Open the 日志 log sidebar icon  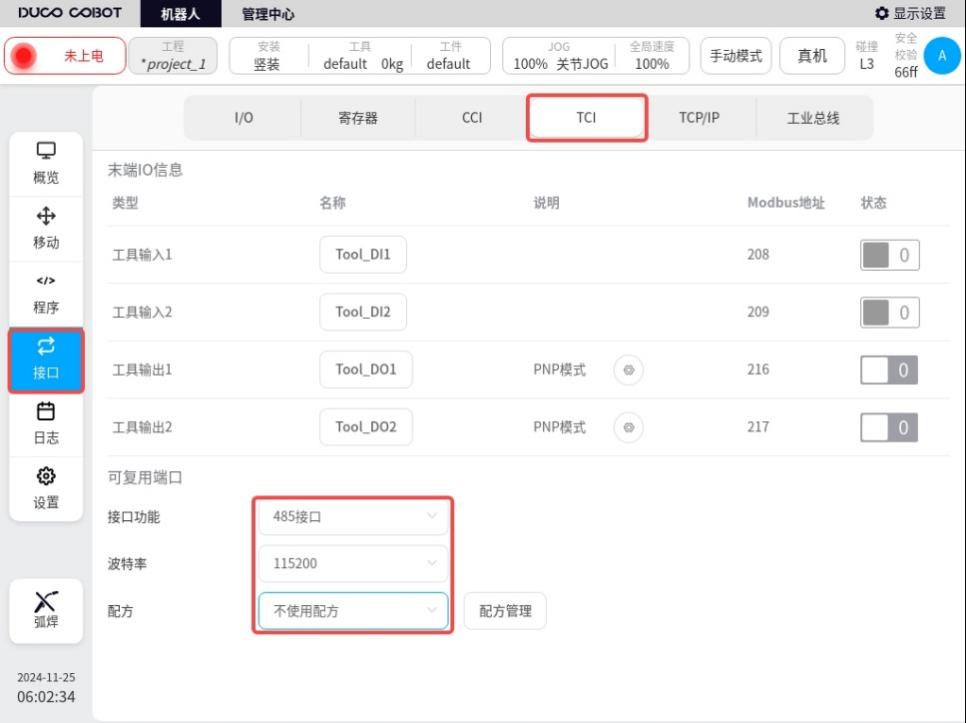(46, 424)
